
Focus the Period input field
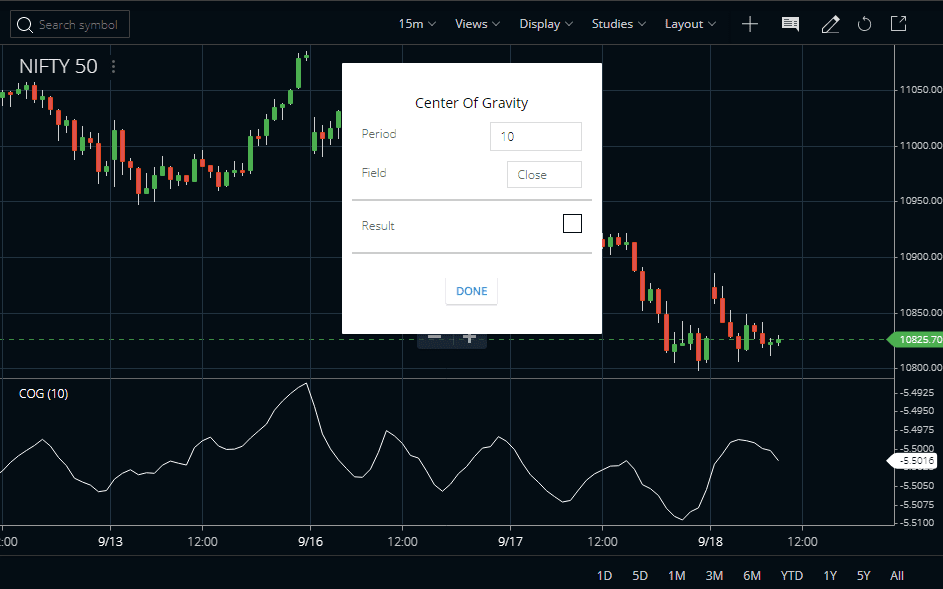click(x=536, y=137)
